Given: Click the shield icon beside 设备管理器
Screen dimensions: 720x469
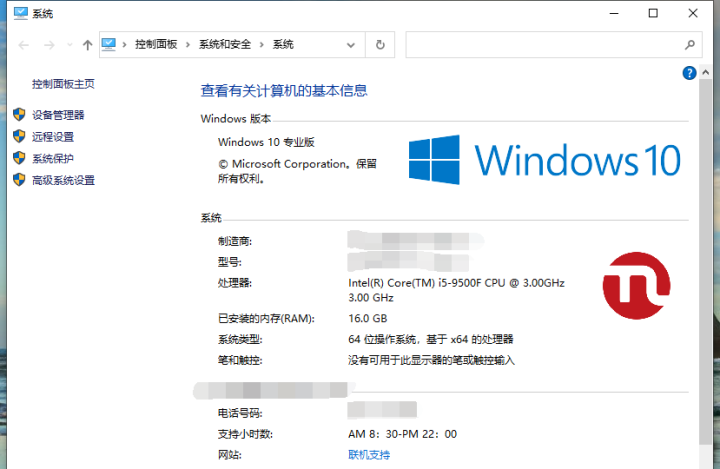Looking at the screenshot, I should [19, 114].
